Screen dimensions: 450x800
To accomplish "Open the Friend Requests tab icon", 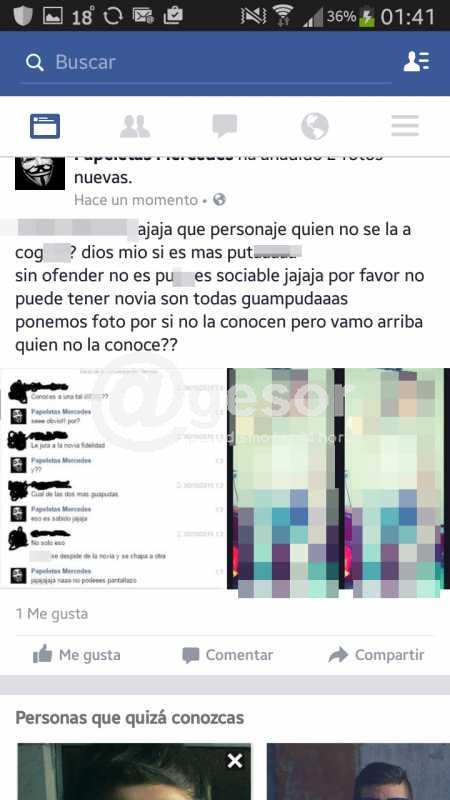I will coord(135,127).
